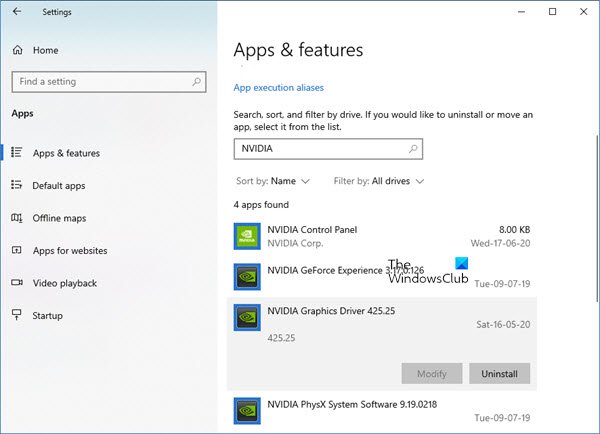Go to Default apps section
The image size is (600, 434).
pyautogui.click(x=59, y=186)
